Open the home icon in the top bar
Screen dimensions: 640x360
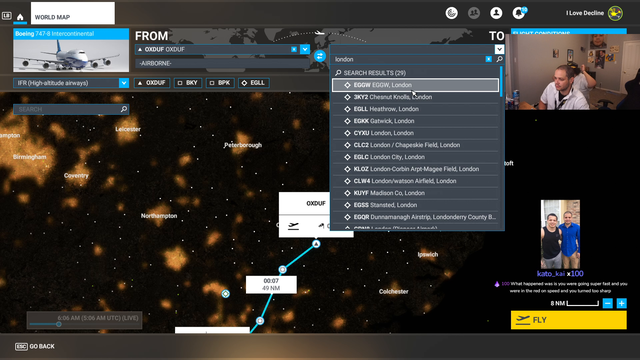pos(20,17)
